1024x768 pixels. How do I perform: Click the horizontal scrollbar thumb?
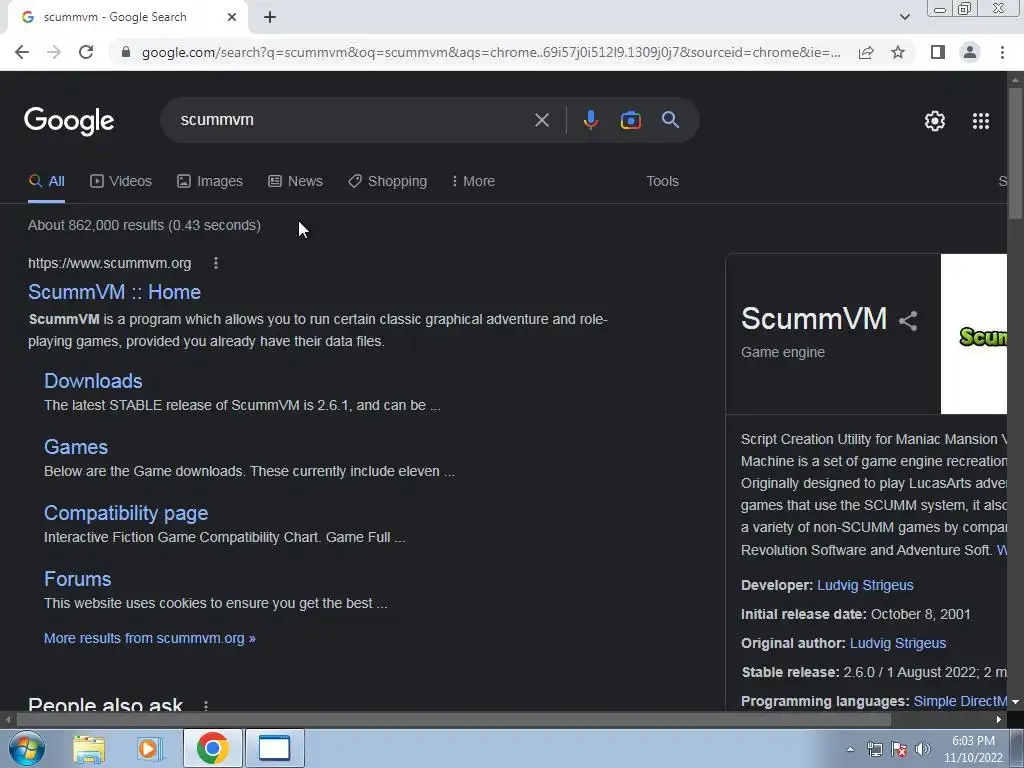[x=454, y=720]
